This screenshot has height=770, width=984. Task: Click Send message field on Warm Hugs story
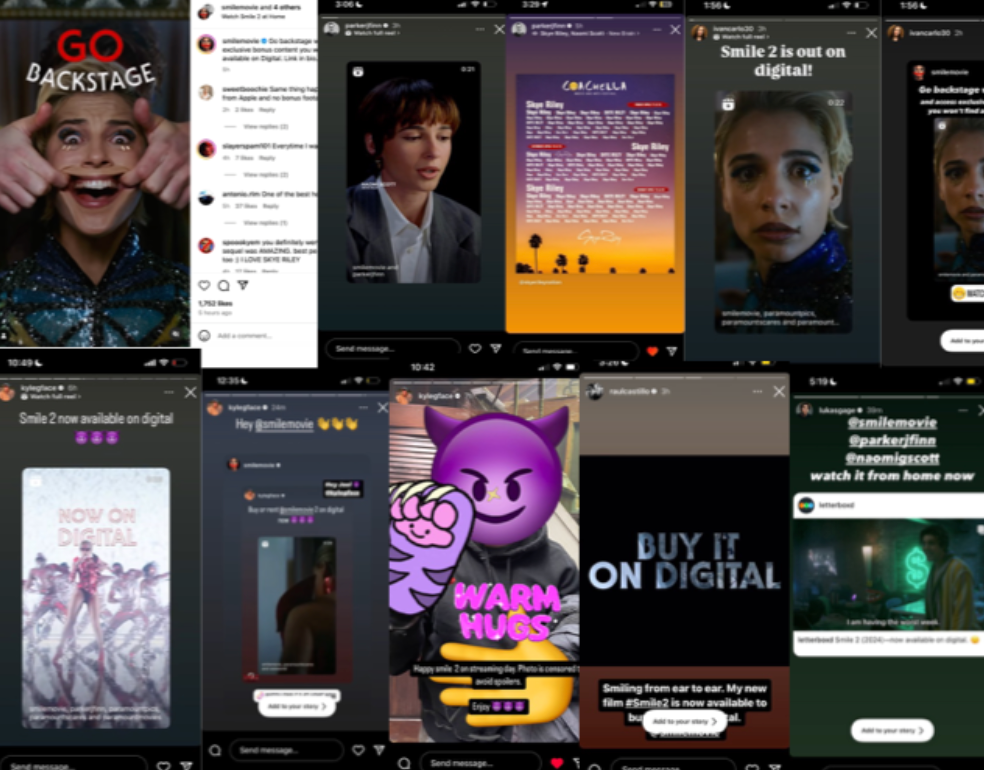click(x=480, y=762)
